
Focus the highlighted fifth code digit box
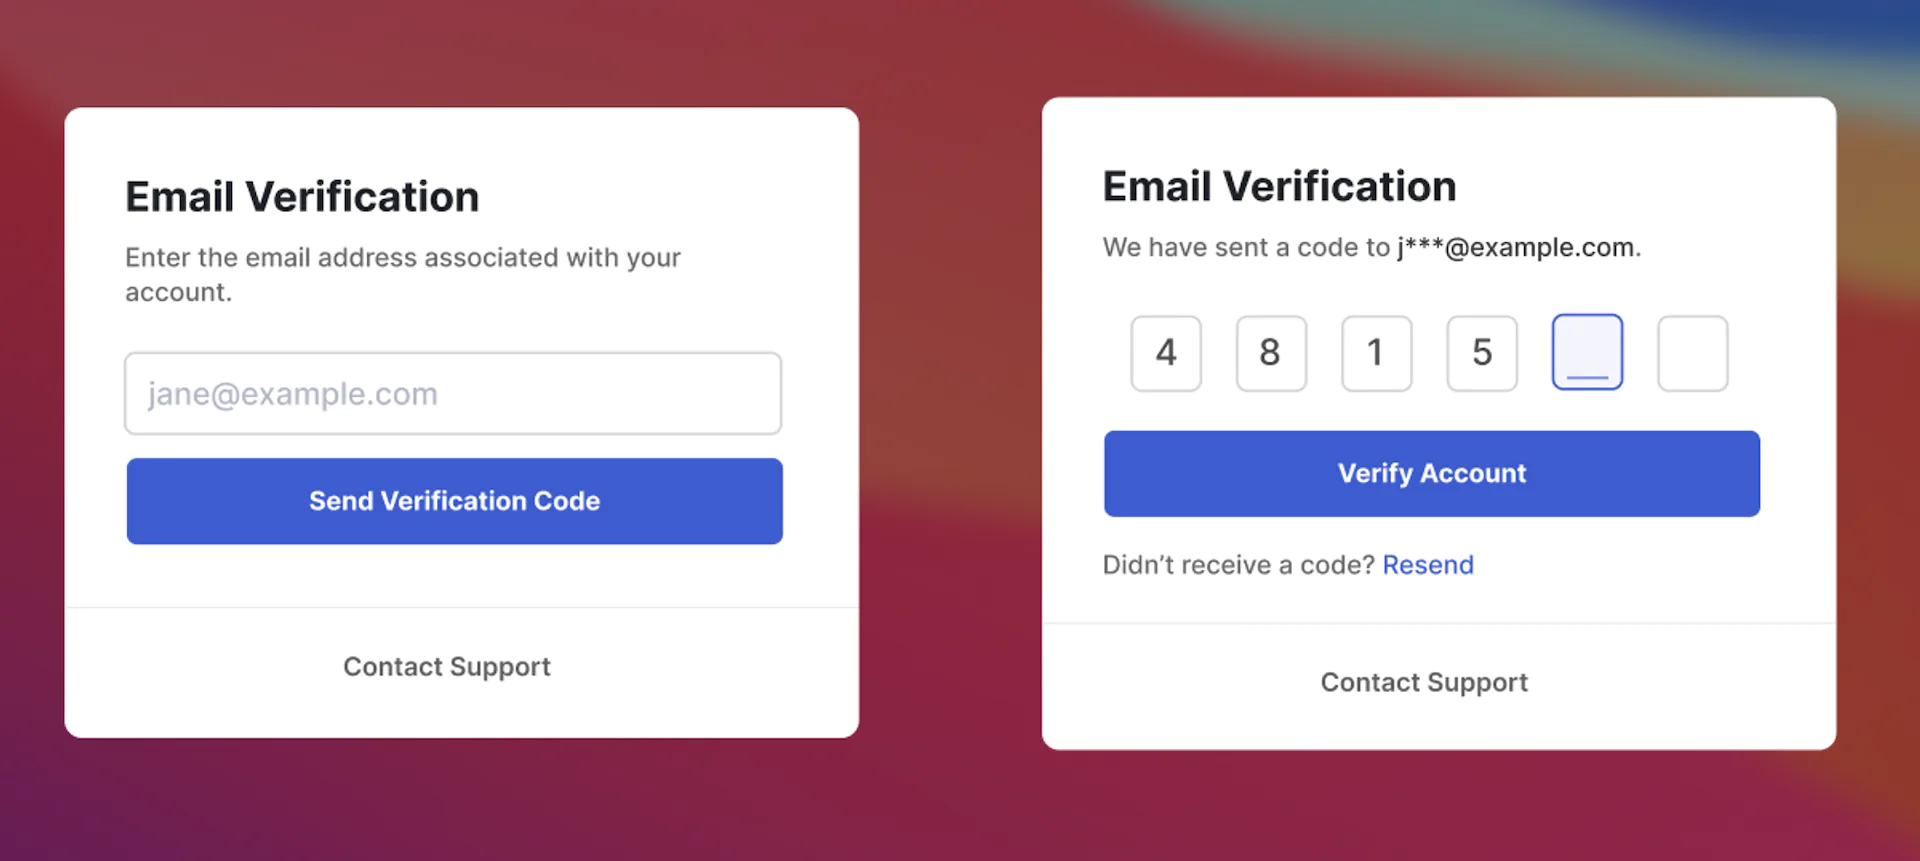click(1587, 352)
